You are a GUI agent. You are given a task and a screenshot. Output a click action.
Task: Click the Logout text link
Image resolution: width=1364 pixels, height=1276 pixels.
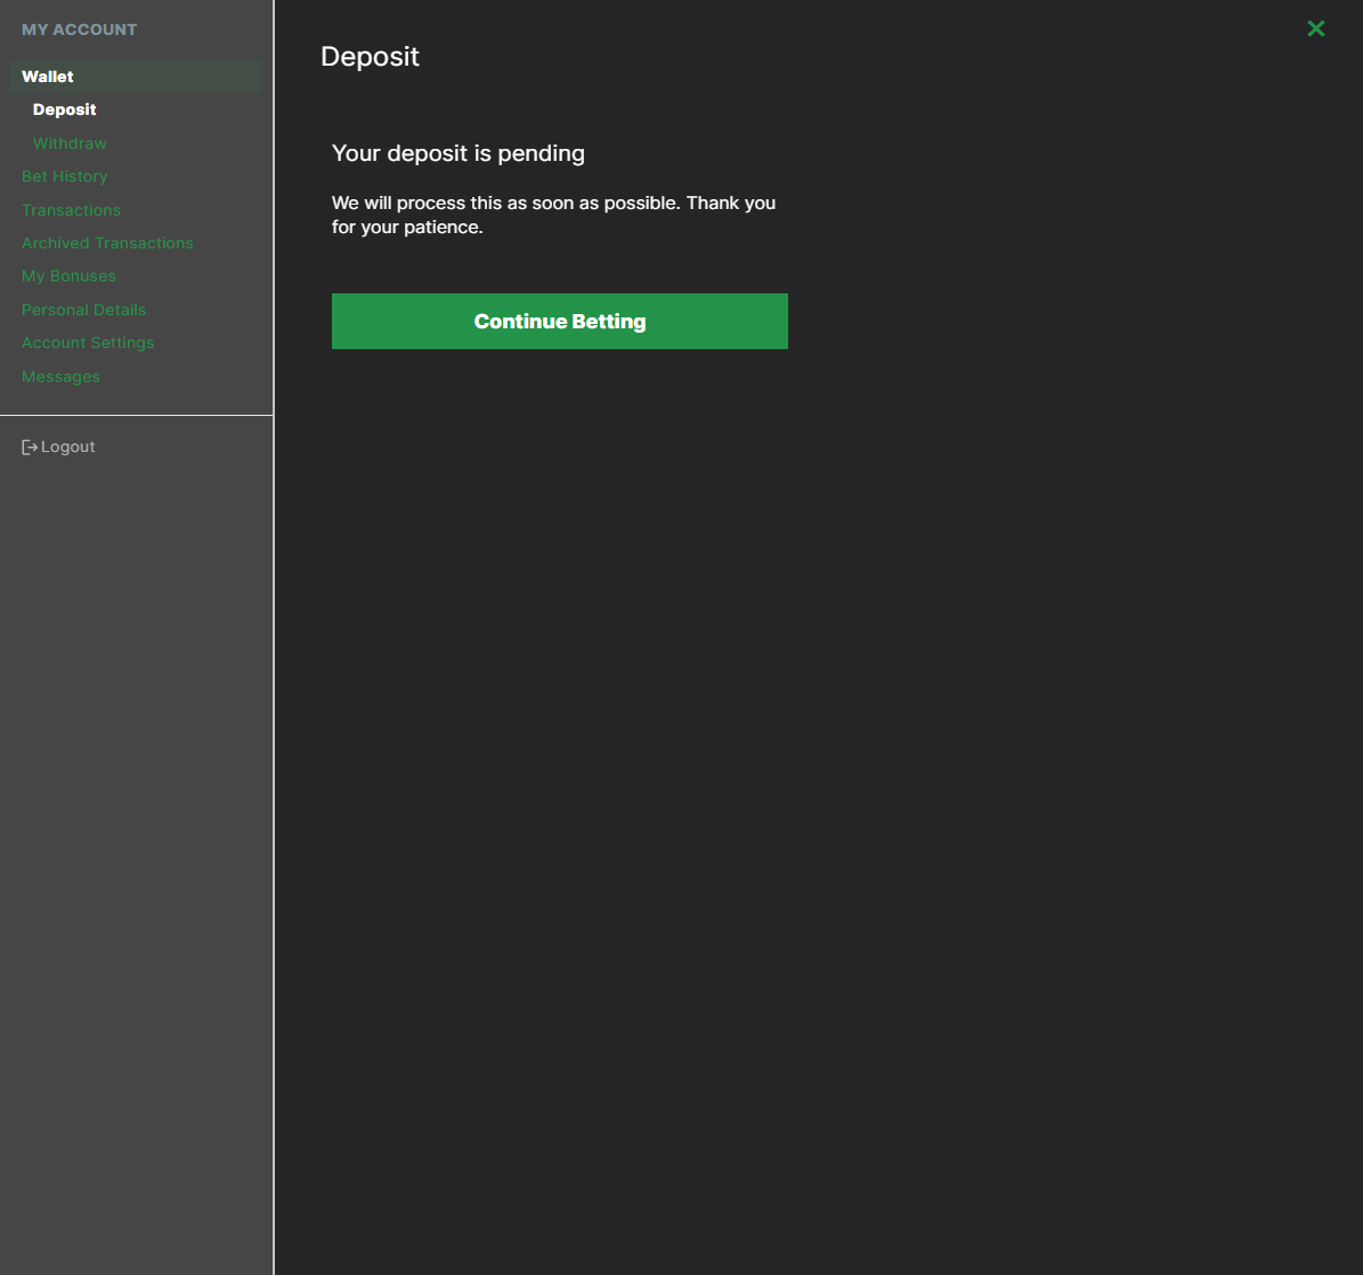pos(68,447)
